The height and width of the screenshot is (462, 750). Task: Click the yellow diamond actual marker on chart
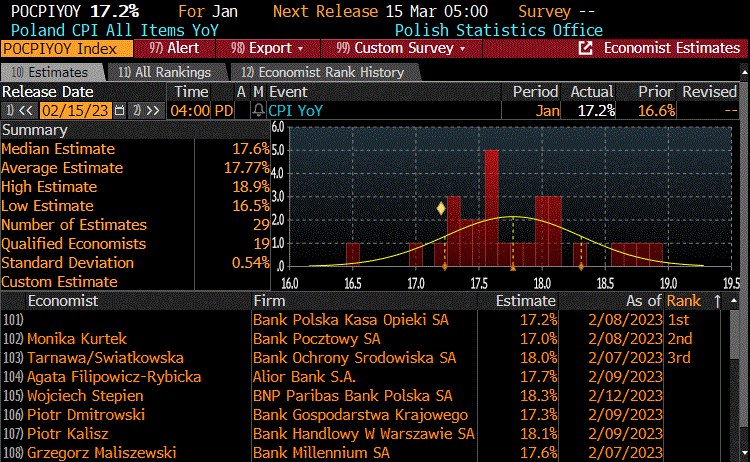coord(441,208)
